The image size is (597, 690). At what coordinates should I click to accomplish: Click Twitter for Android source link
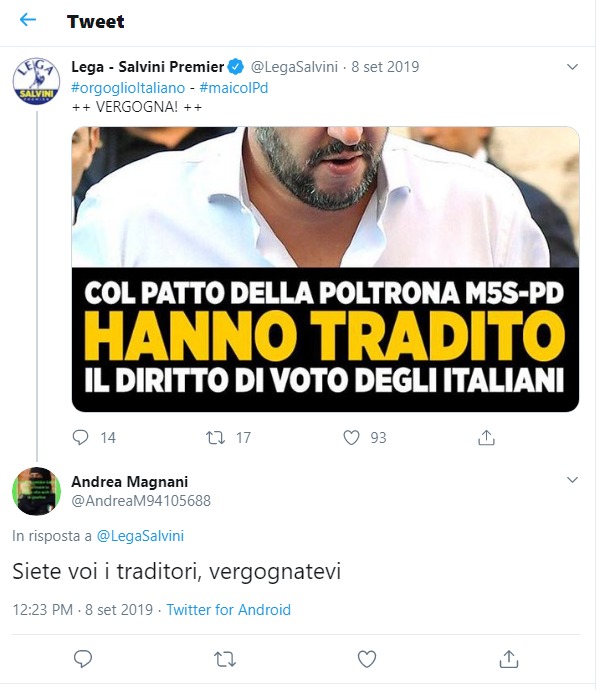pyautogui.click(x=228, y=609)
